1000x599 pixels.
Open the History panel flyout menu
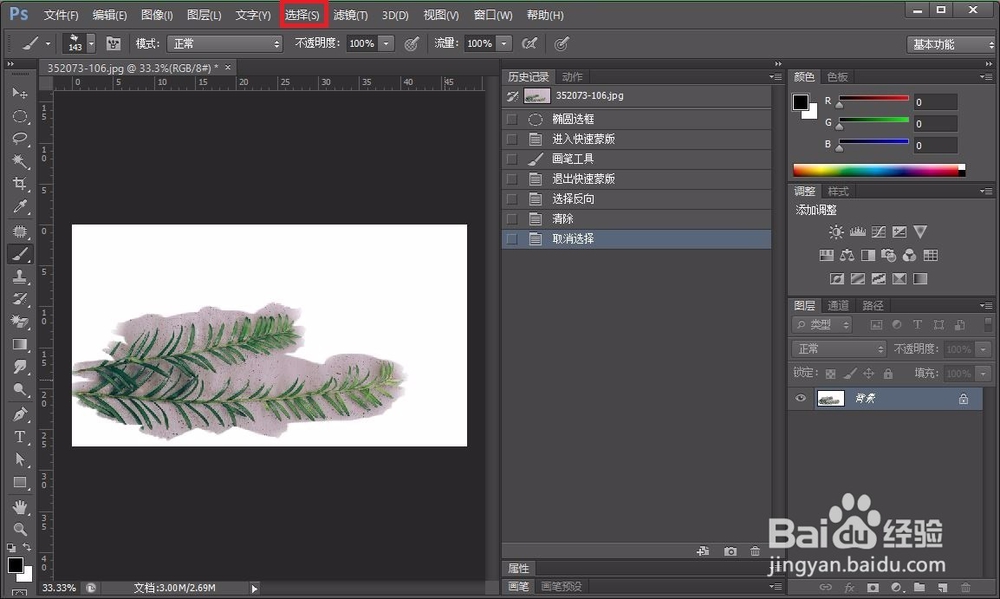pos(776,77)
